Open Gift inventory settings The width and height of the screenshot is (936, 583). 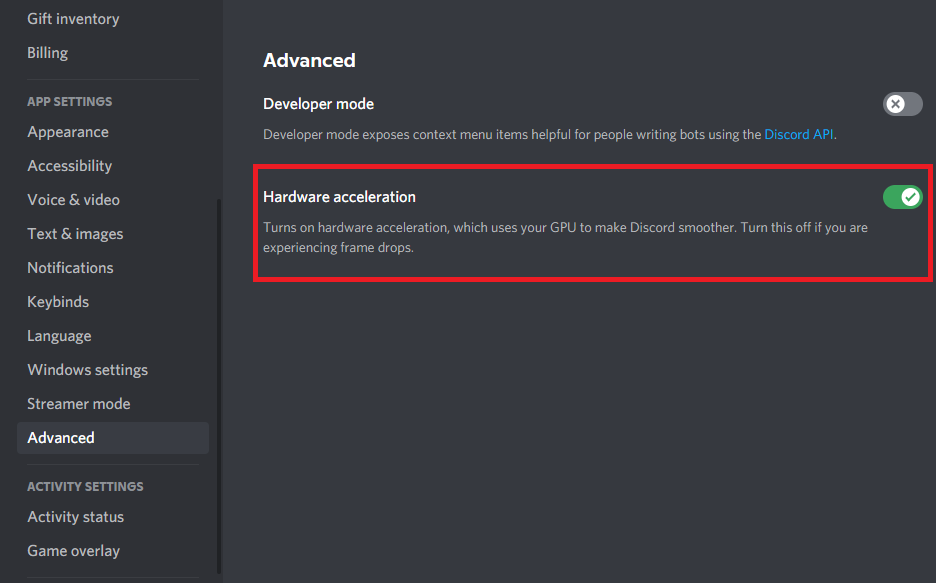pos(73,19)
